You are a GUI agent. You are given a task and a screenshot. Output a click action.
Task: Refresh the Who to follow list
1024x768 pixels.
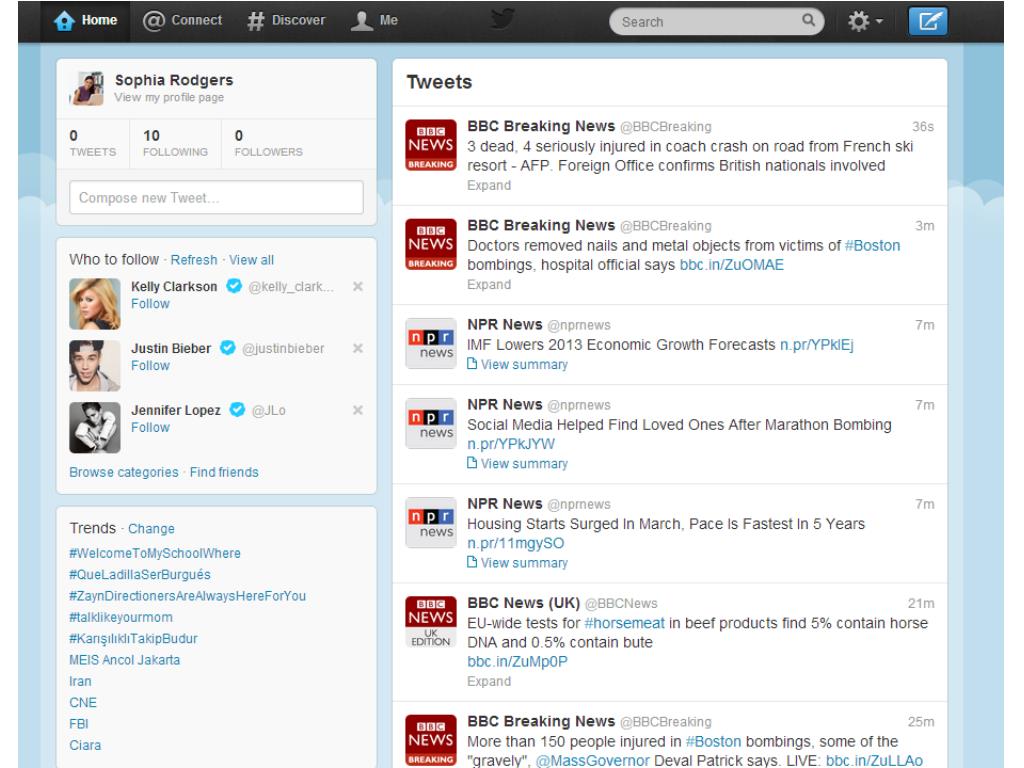tap(194, 260)
